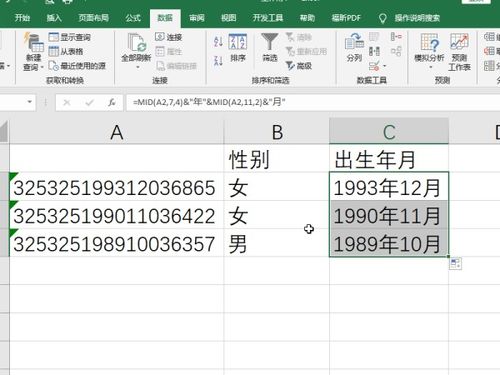Switch to the 开始 (Home) tab

tap(22, 18)
